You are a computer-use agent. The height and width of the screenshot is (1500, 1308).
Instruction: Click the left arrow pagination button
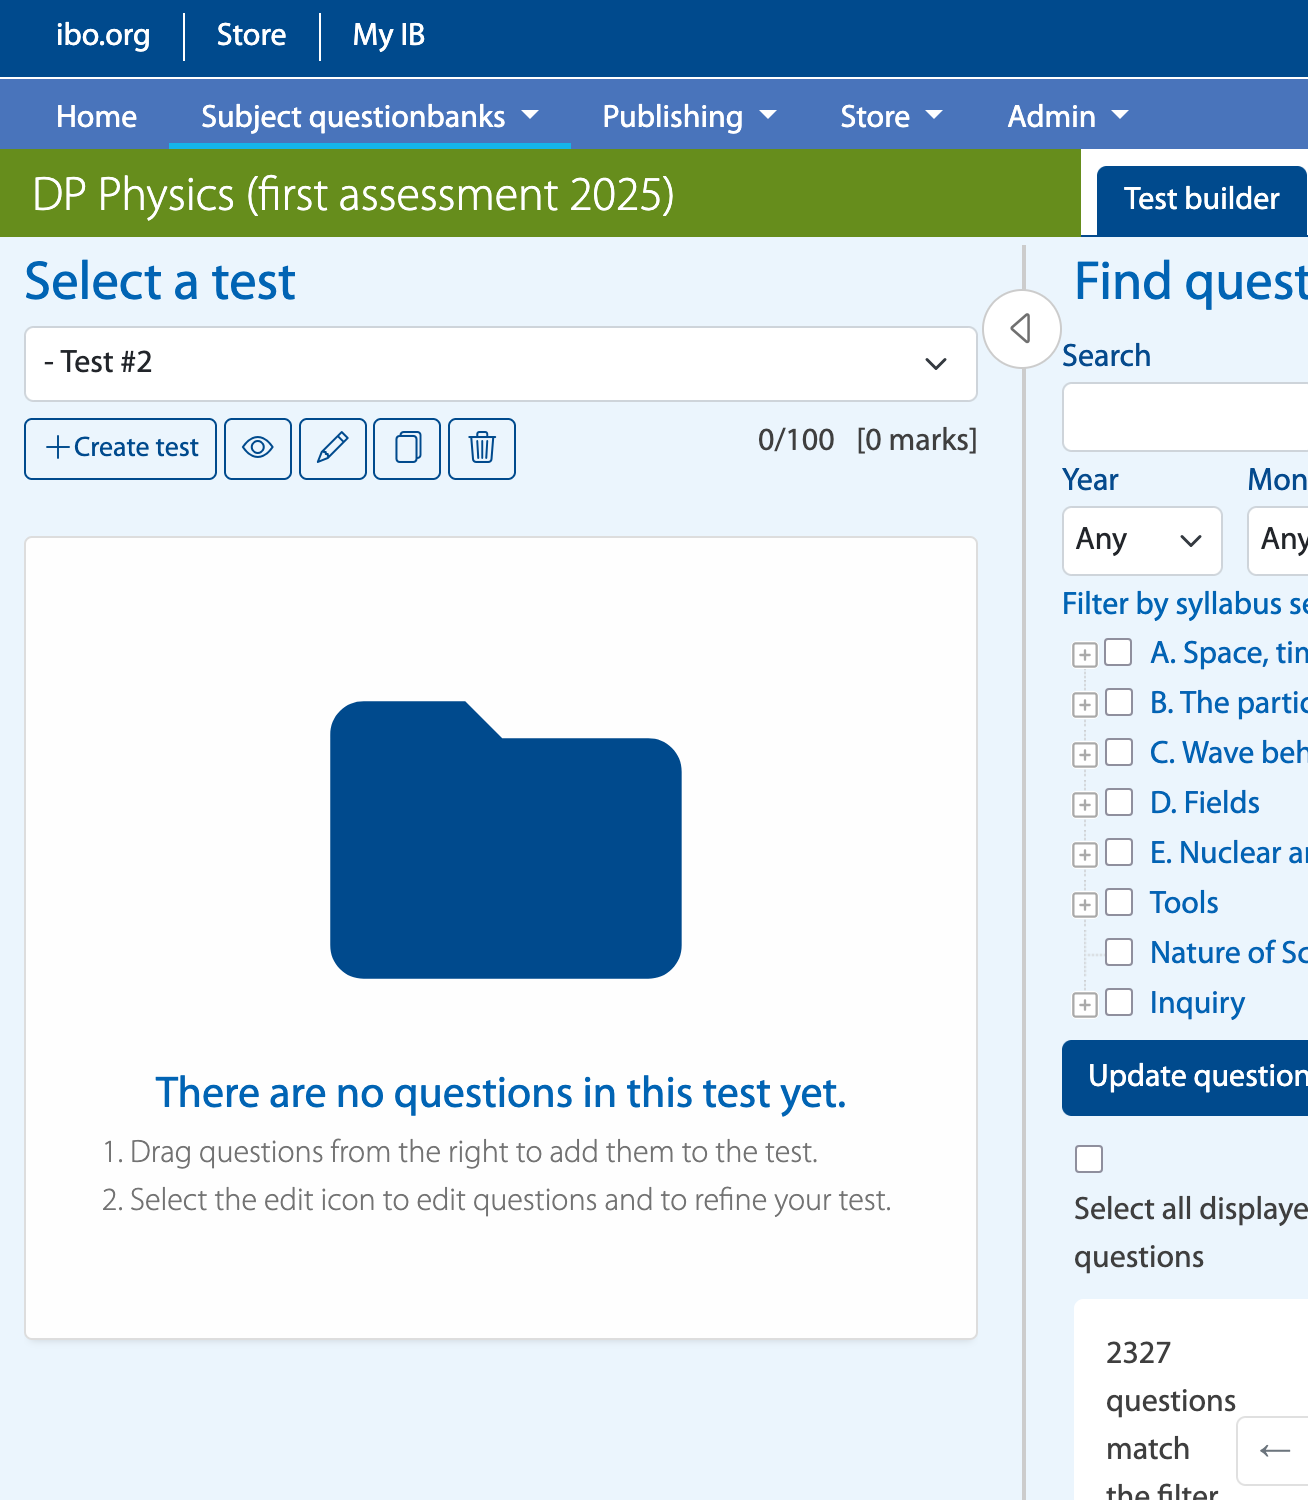[x=1274, y=1450]
